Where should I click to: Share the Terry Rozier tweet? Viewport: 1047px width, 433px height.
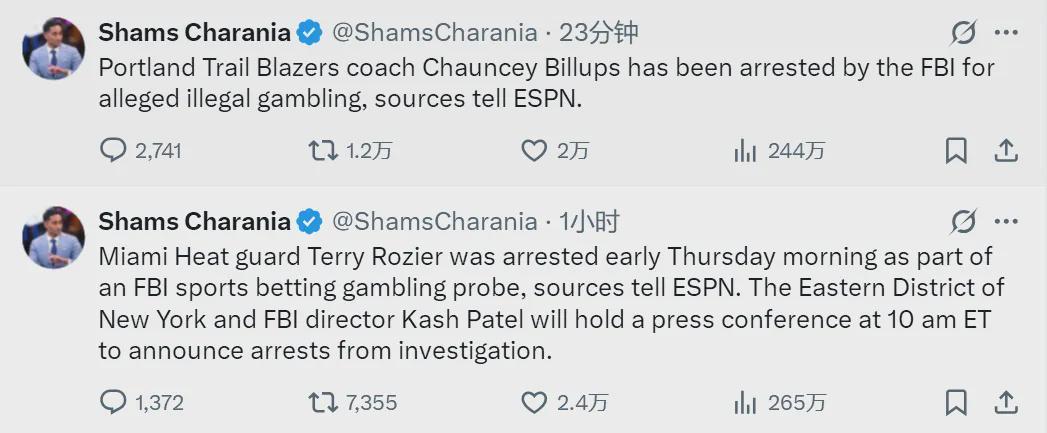pos(1006,402)
